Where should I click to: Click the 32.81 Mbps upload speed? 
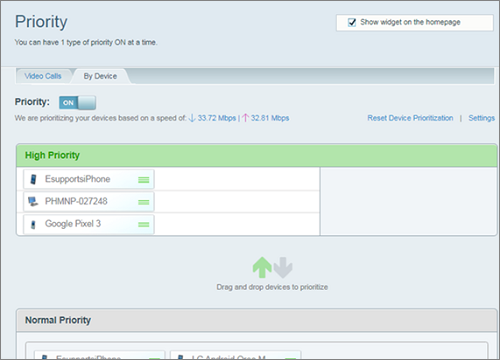[270, 118]
